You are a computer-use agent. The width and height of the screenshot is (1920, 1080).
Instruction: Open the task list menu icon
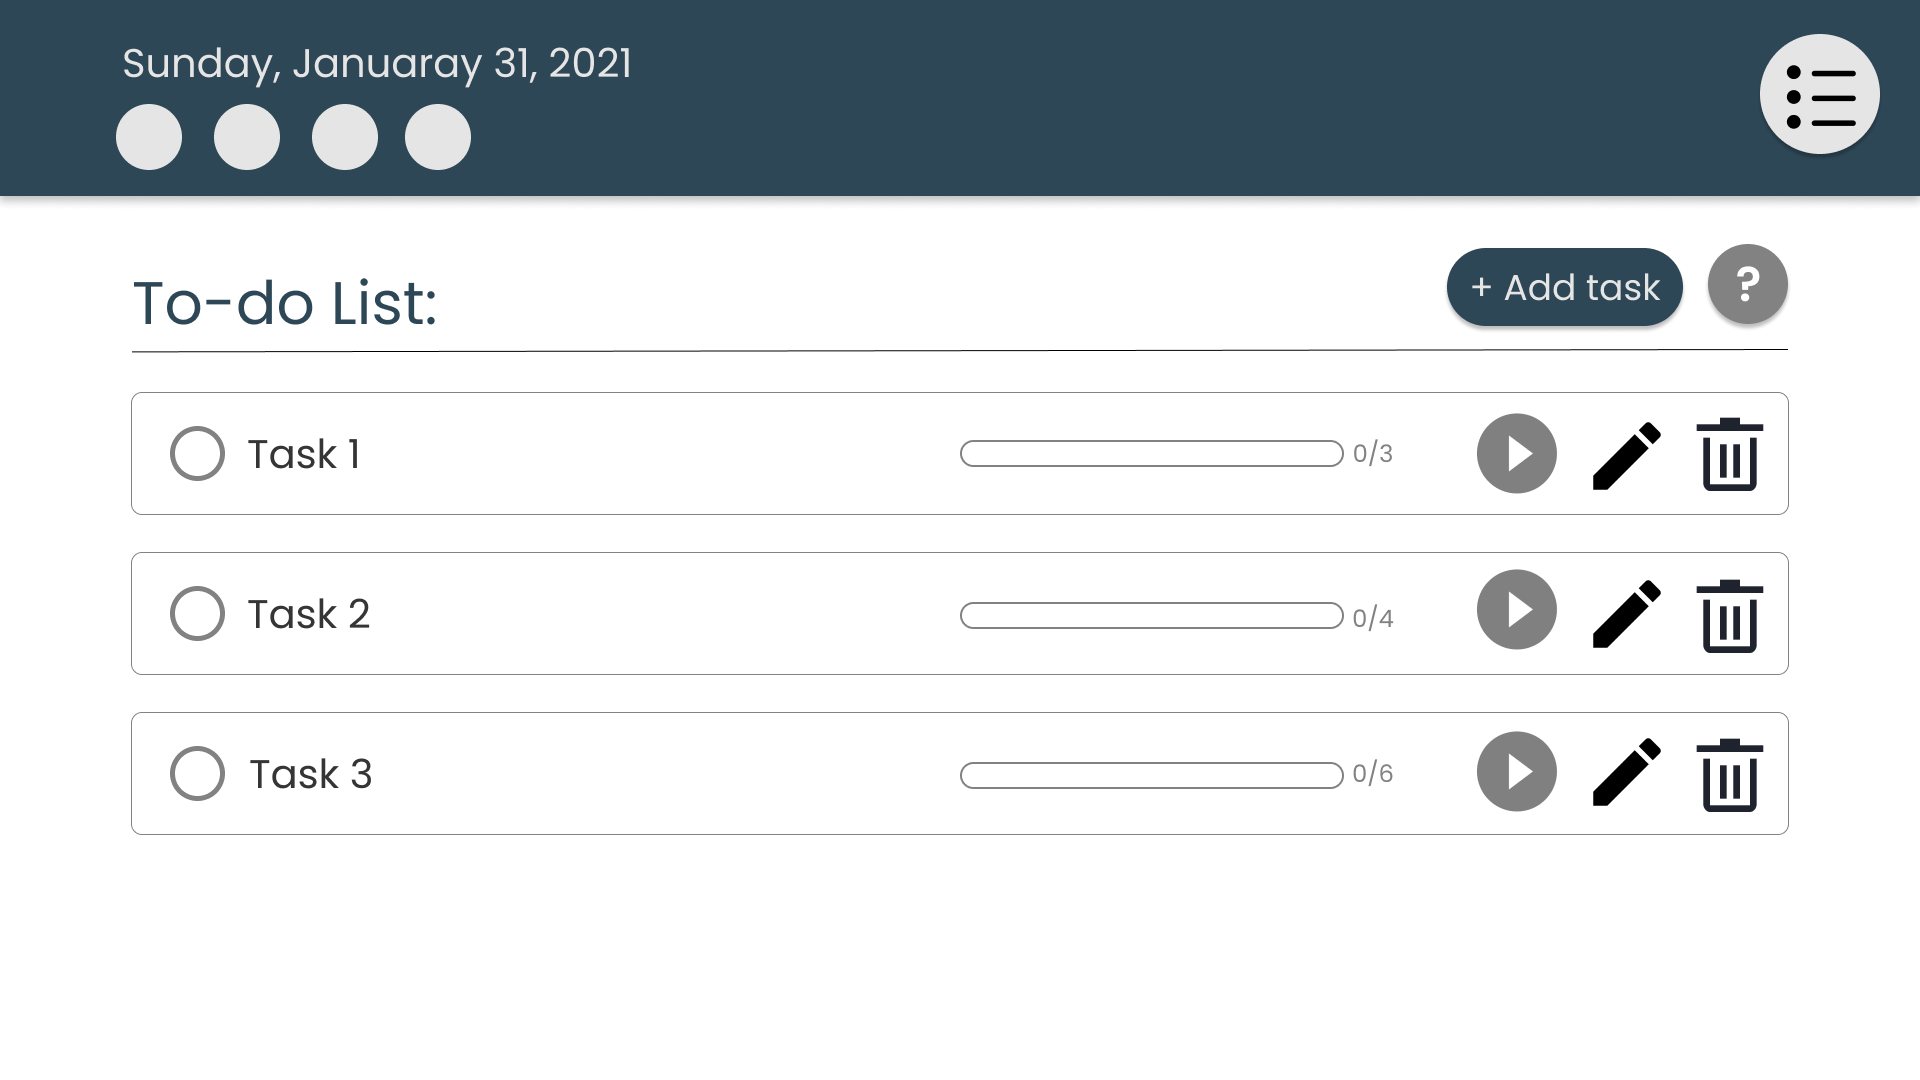(x=1819, y=95)
